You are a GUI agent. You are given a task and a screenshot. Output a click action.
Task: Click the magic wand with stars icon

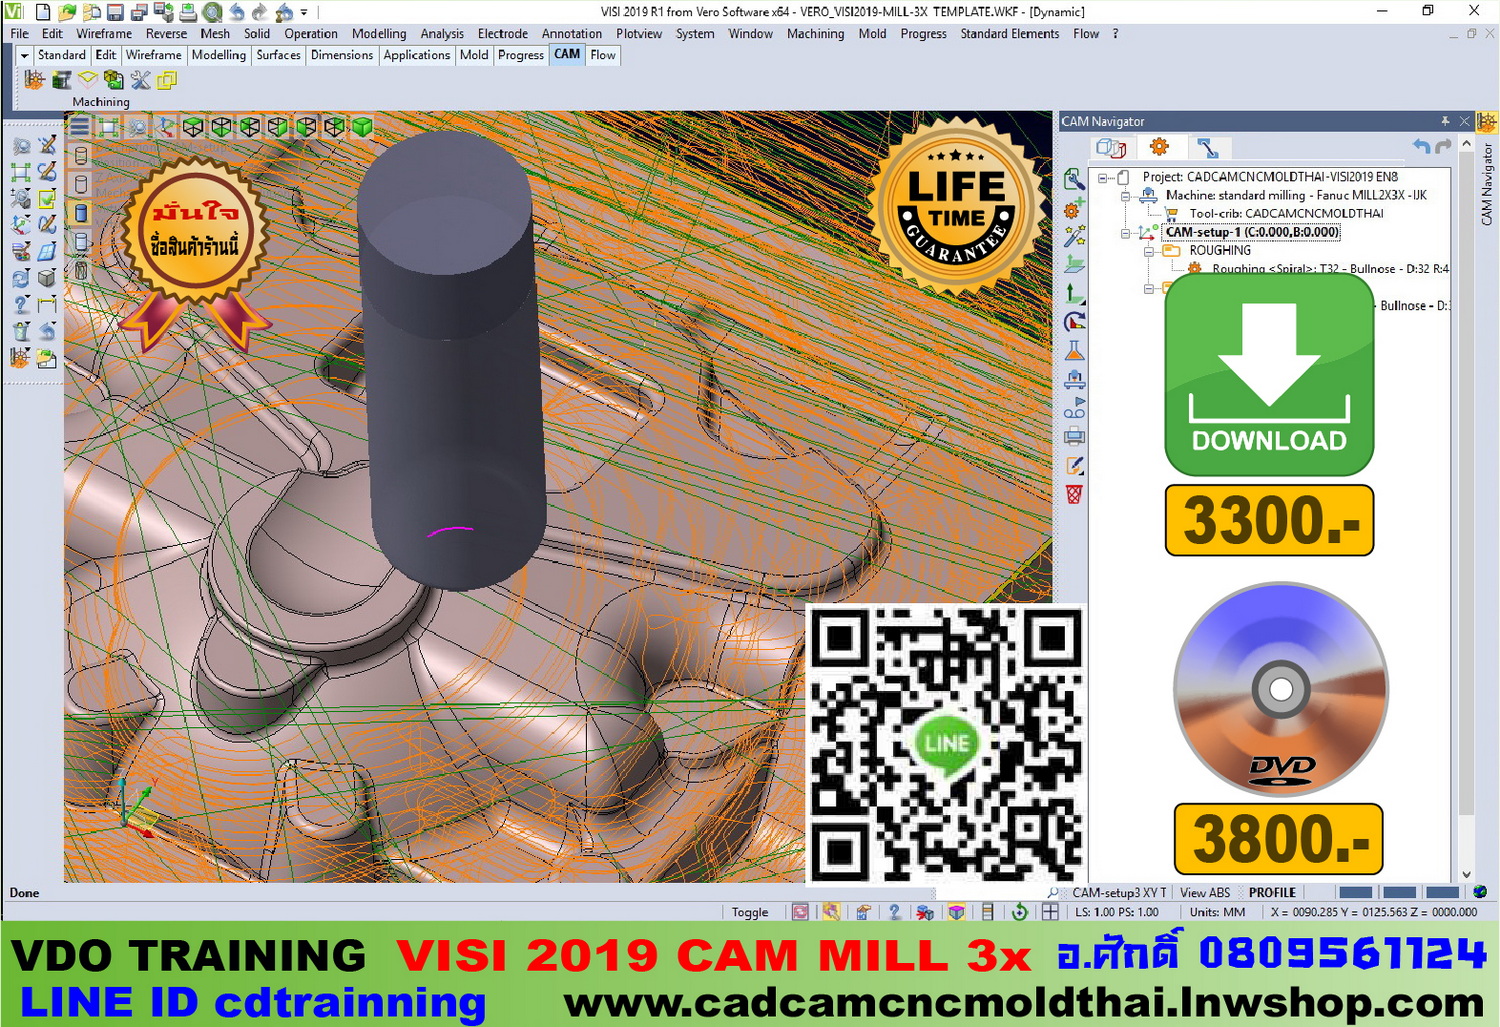(x=1074, y=237)
